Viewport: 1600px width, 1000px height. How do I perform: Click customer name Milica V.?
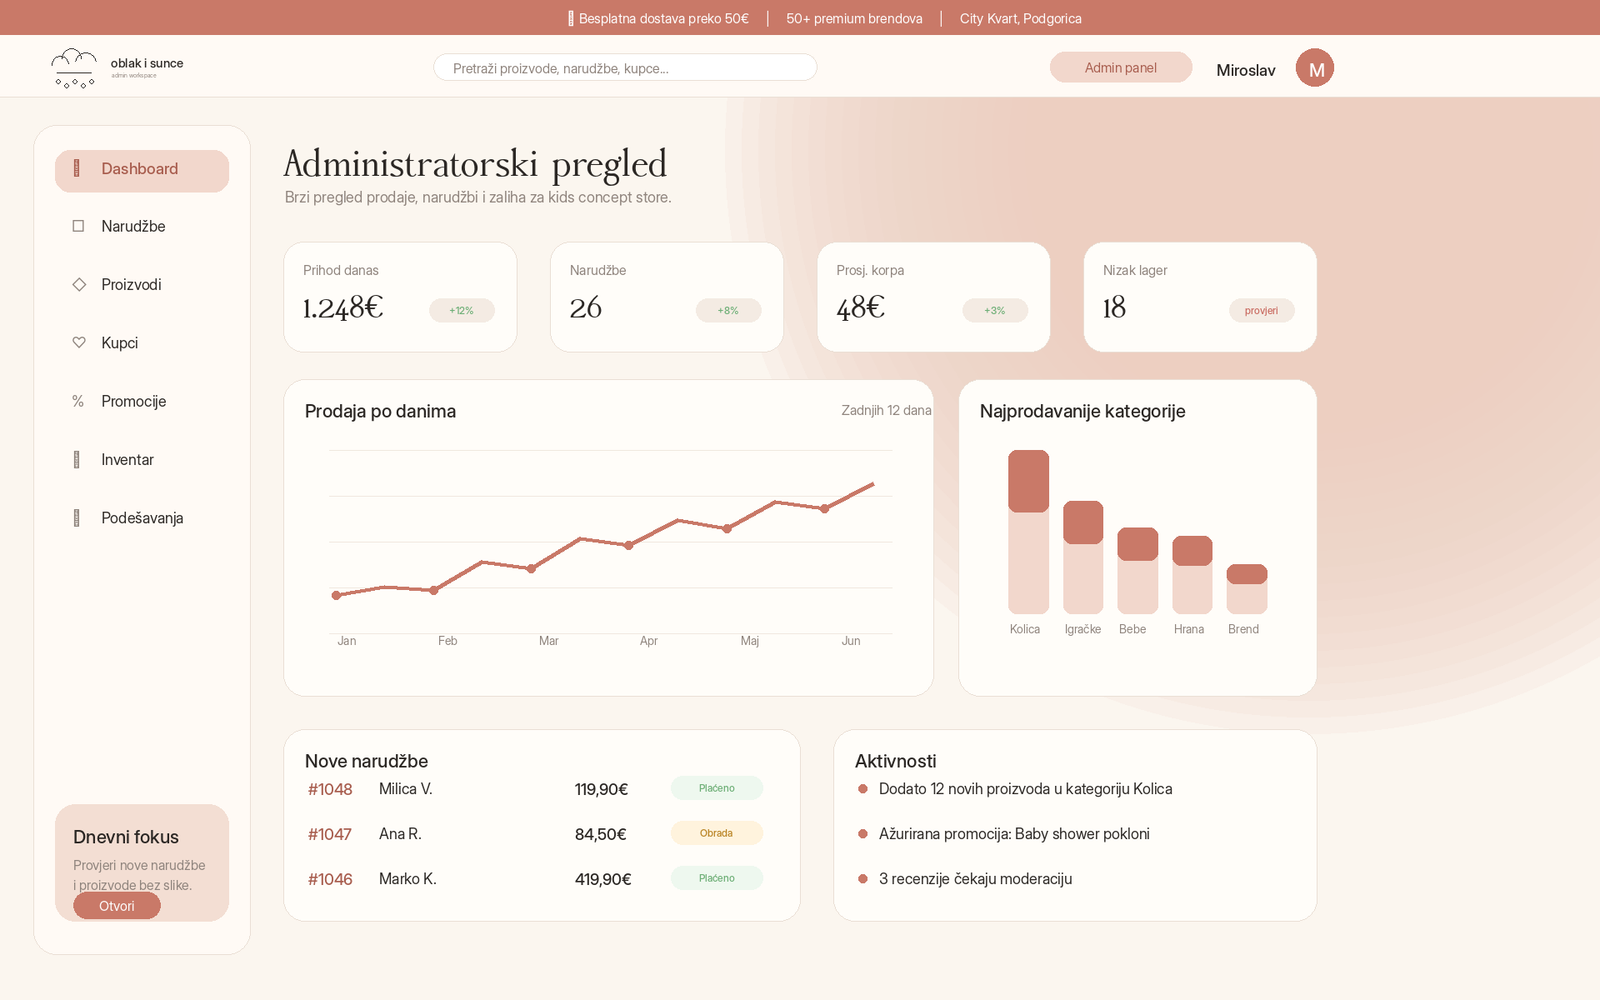point(406,789)
